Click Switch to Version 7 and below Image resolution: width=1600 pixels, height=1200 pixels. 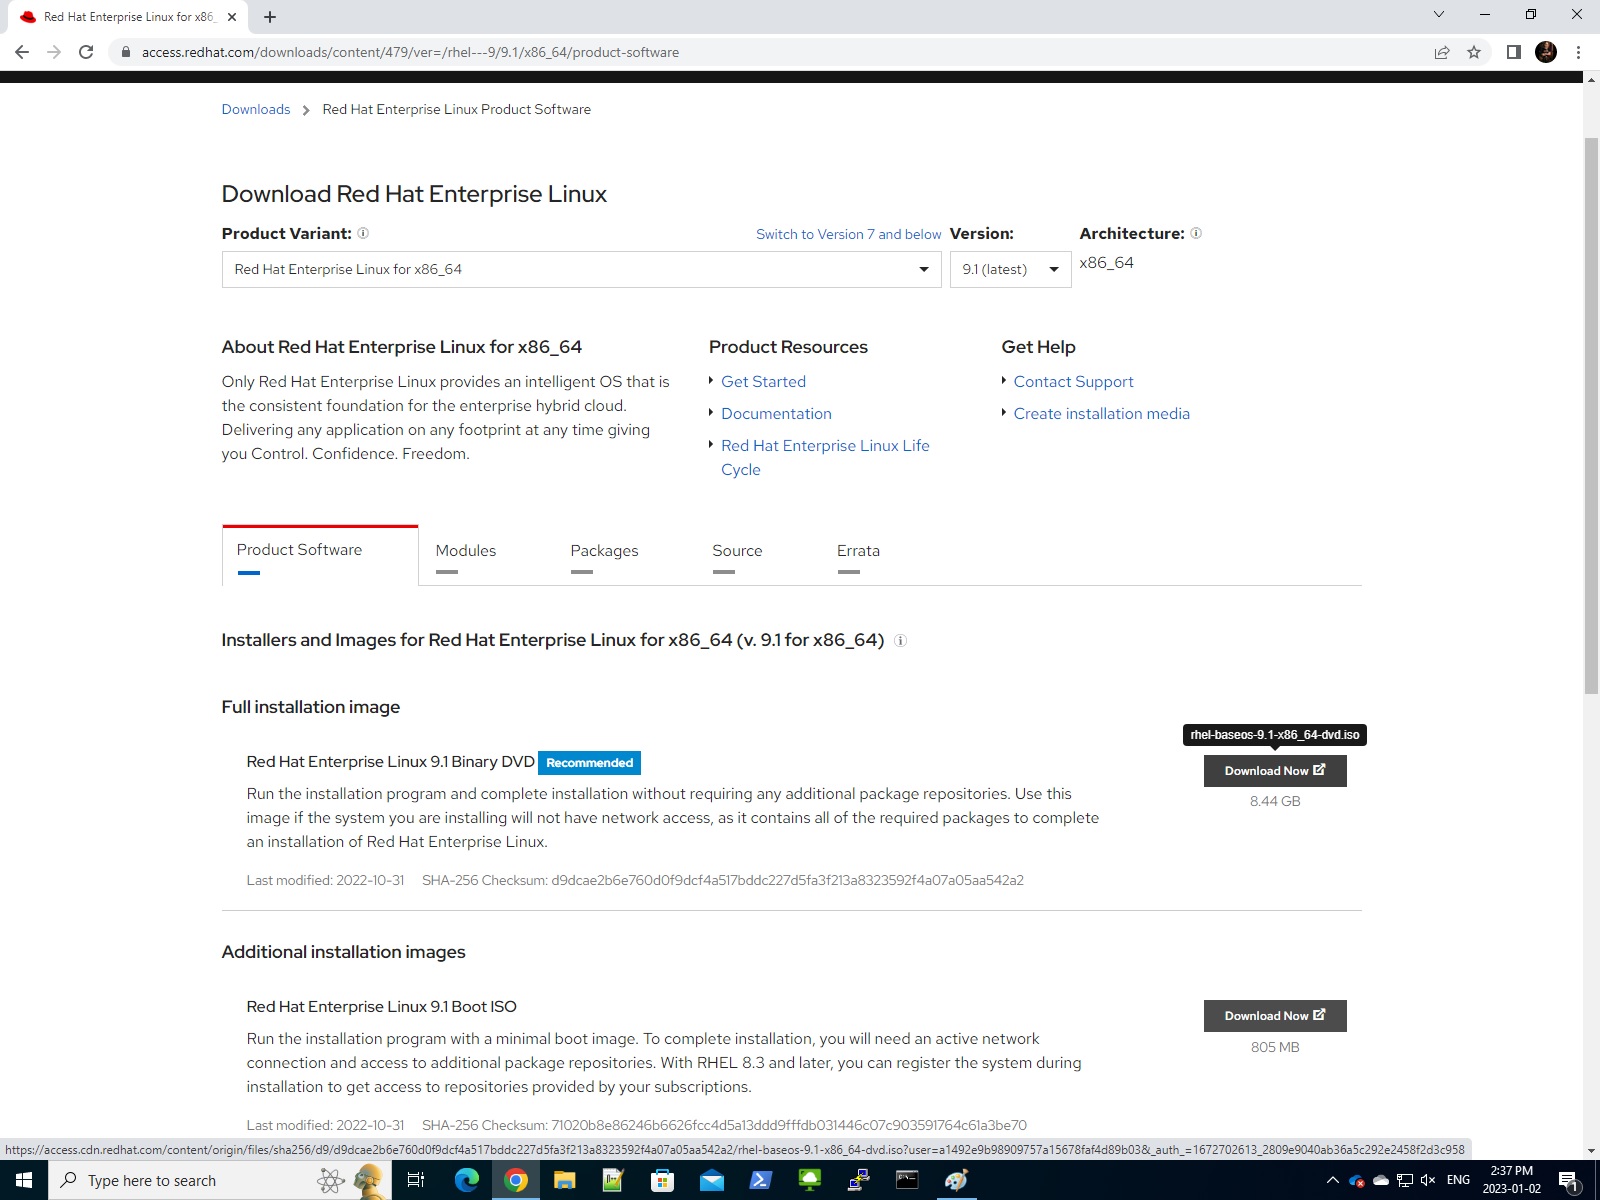click(x=848, y=234)
